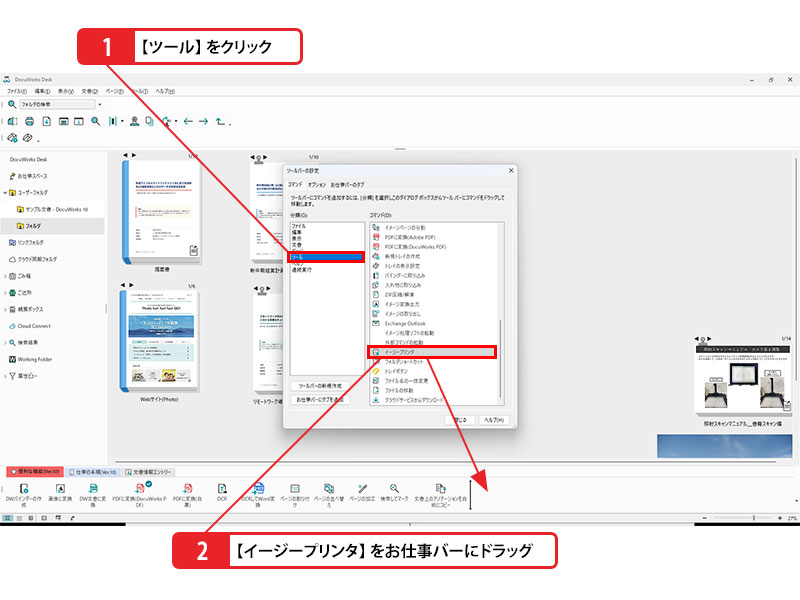The height and width of the screenshot is (600, 800).
Task: Open the 文書 menu
Action: point(90,91)
